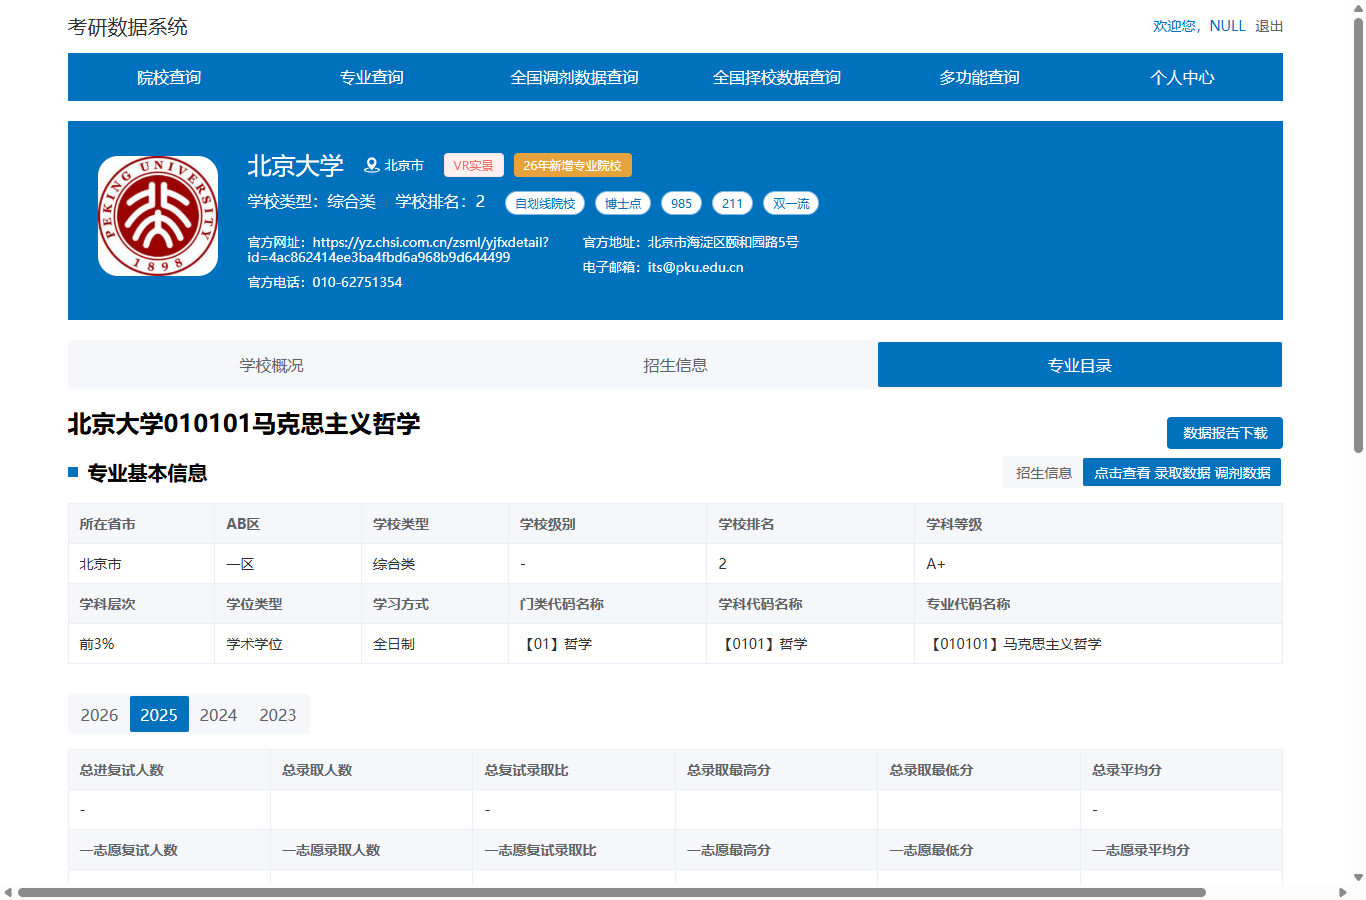This screenshot has width=1366, height=900.
Task: Click the 【01】哲学 cell
Action: point(607,644)
